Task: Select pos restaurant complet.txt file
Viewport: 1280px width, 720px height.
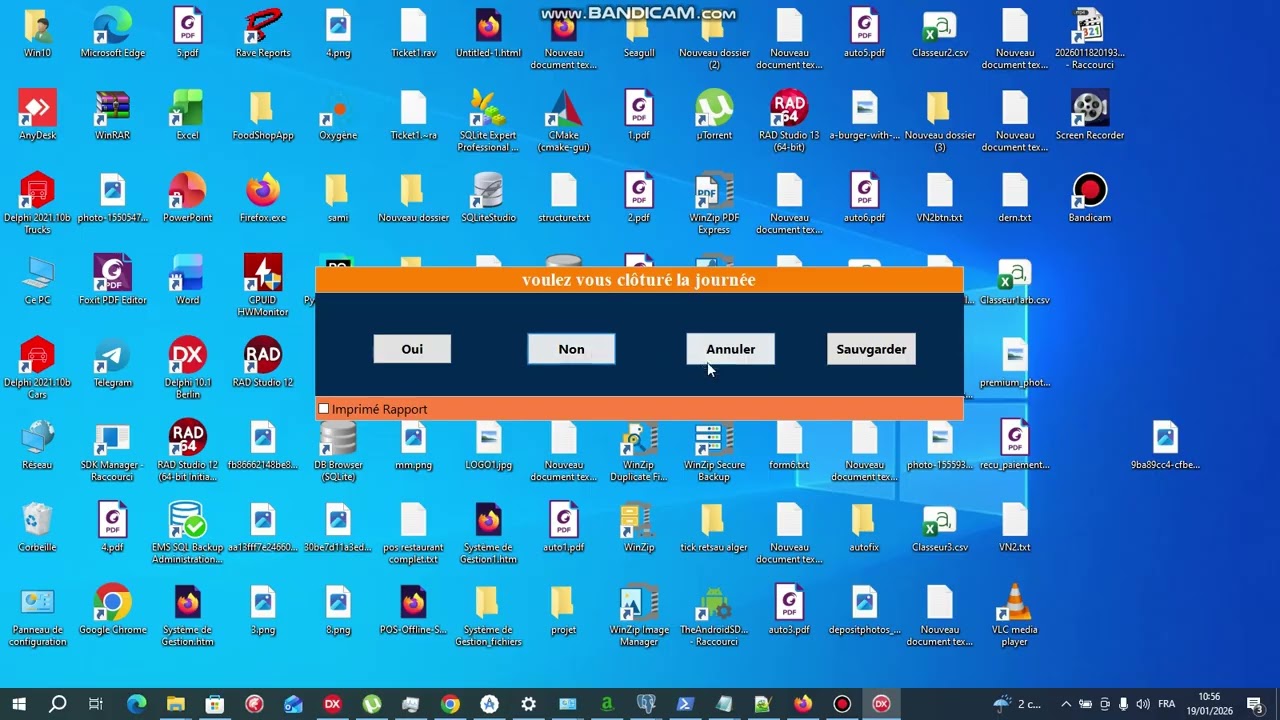Action: [413, 533]
